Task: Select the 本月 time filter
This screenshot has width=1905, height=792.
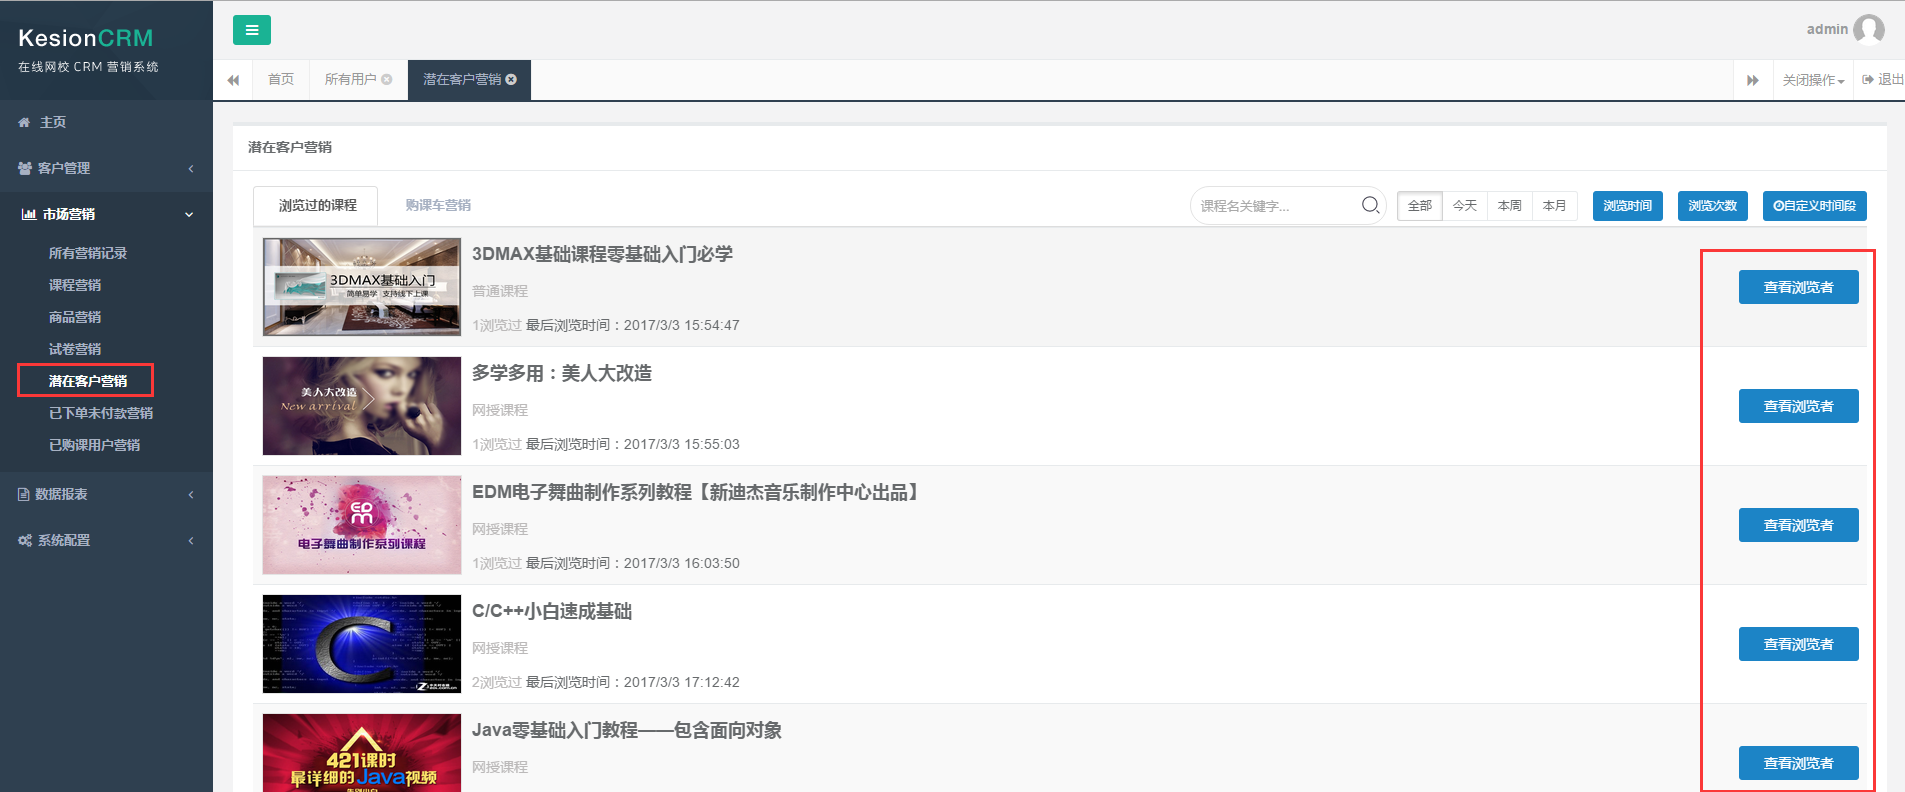Action: pyautogui.click(x=1554, y=206)
